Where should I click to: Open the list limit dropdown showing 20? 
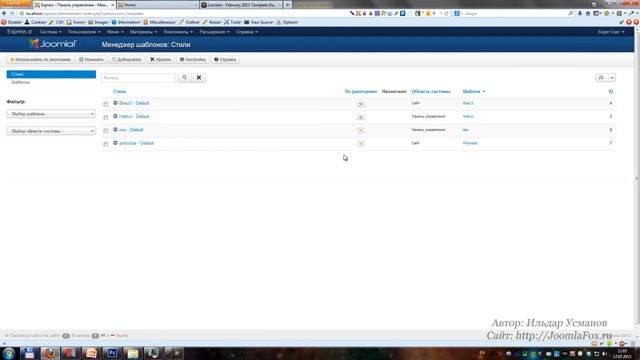tap(605, 78)
